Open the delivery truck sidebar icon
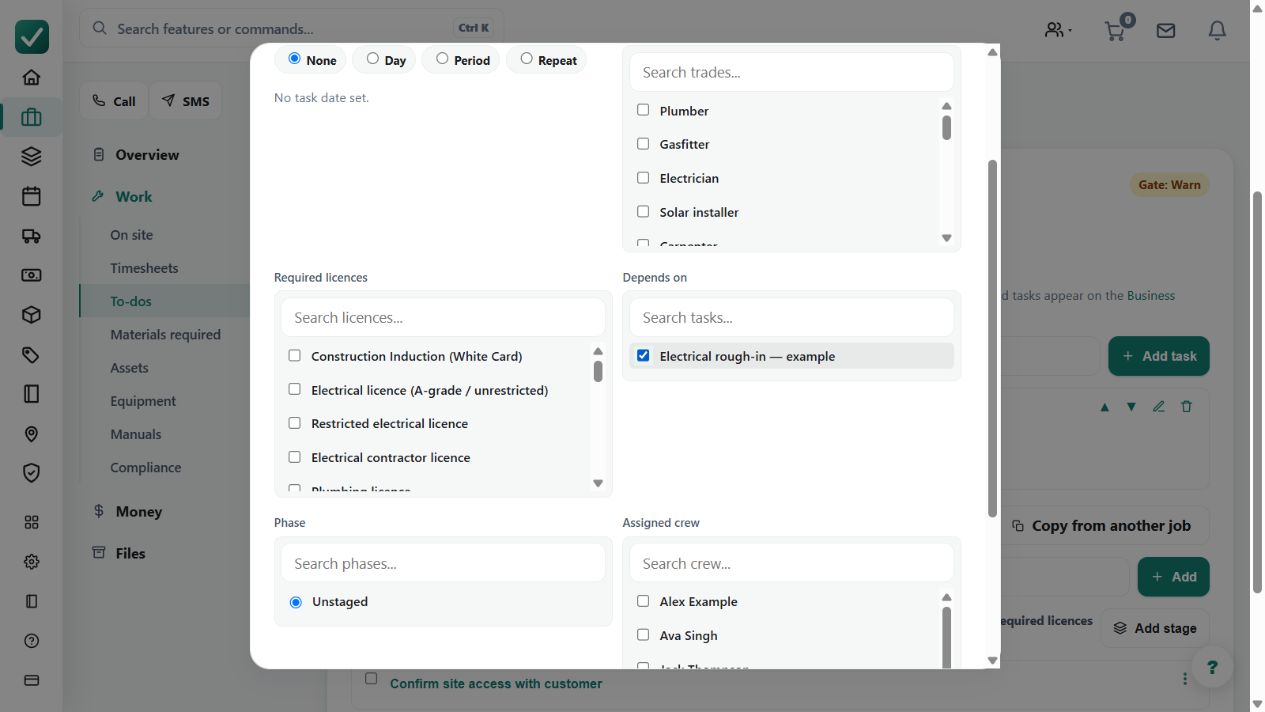This screenshot has height=712, width=1265. (31, 236)
